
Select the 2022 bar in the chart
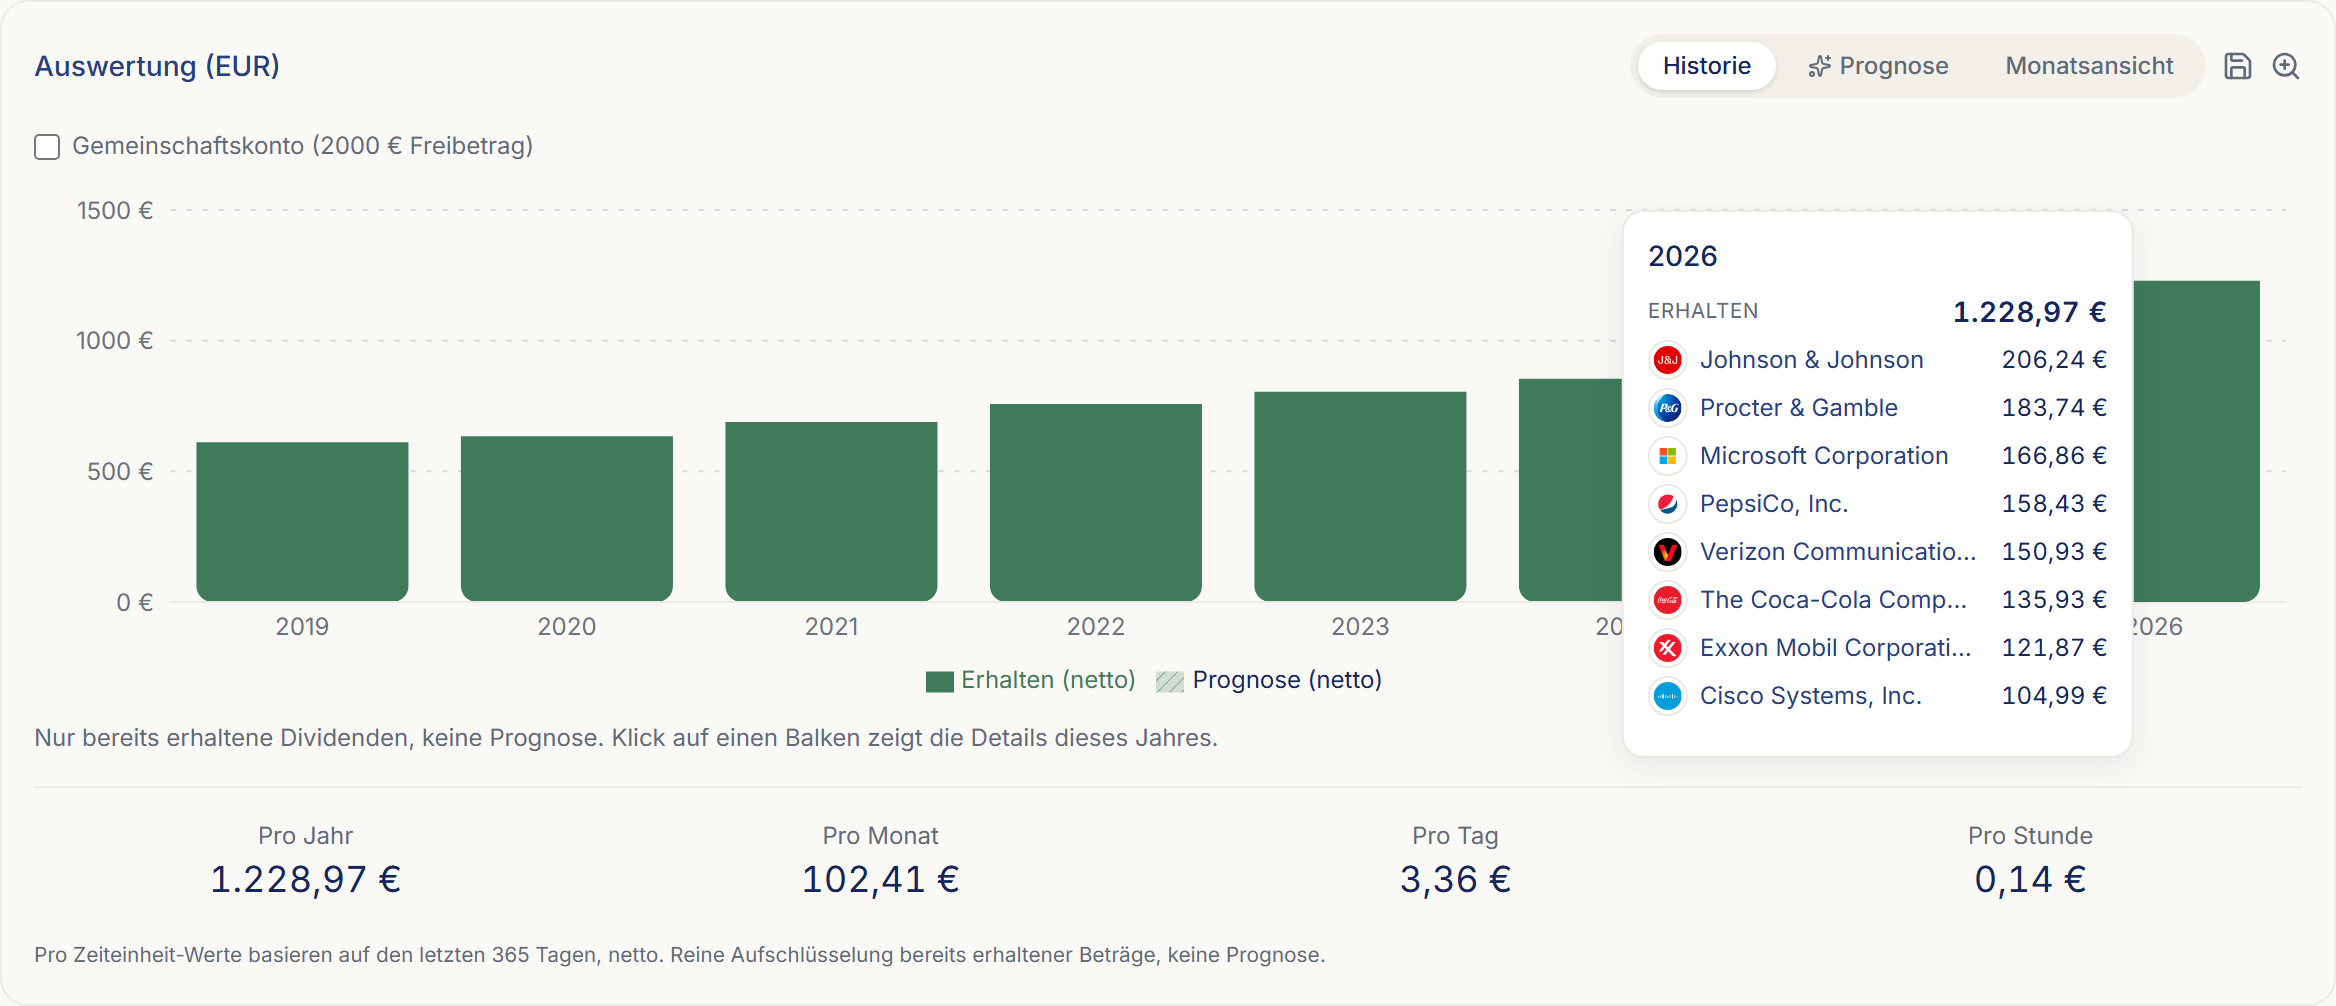(x=1096, y=502)
